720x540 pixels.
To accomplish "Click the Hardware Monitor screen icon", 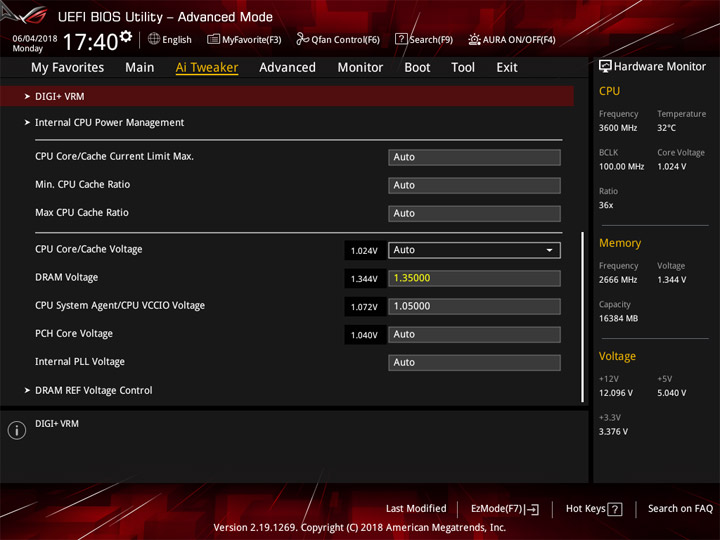I will [605, 67].
